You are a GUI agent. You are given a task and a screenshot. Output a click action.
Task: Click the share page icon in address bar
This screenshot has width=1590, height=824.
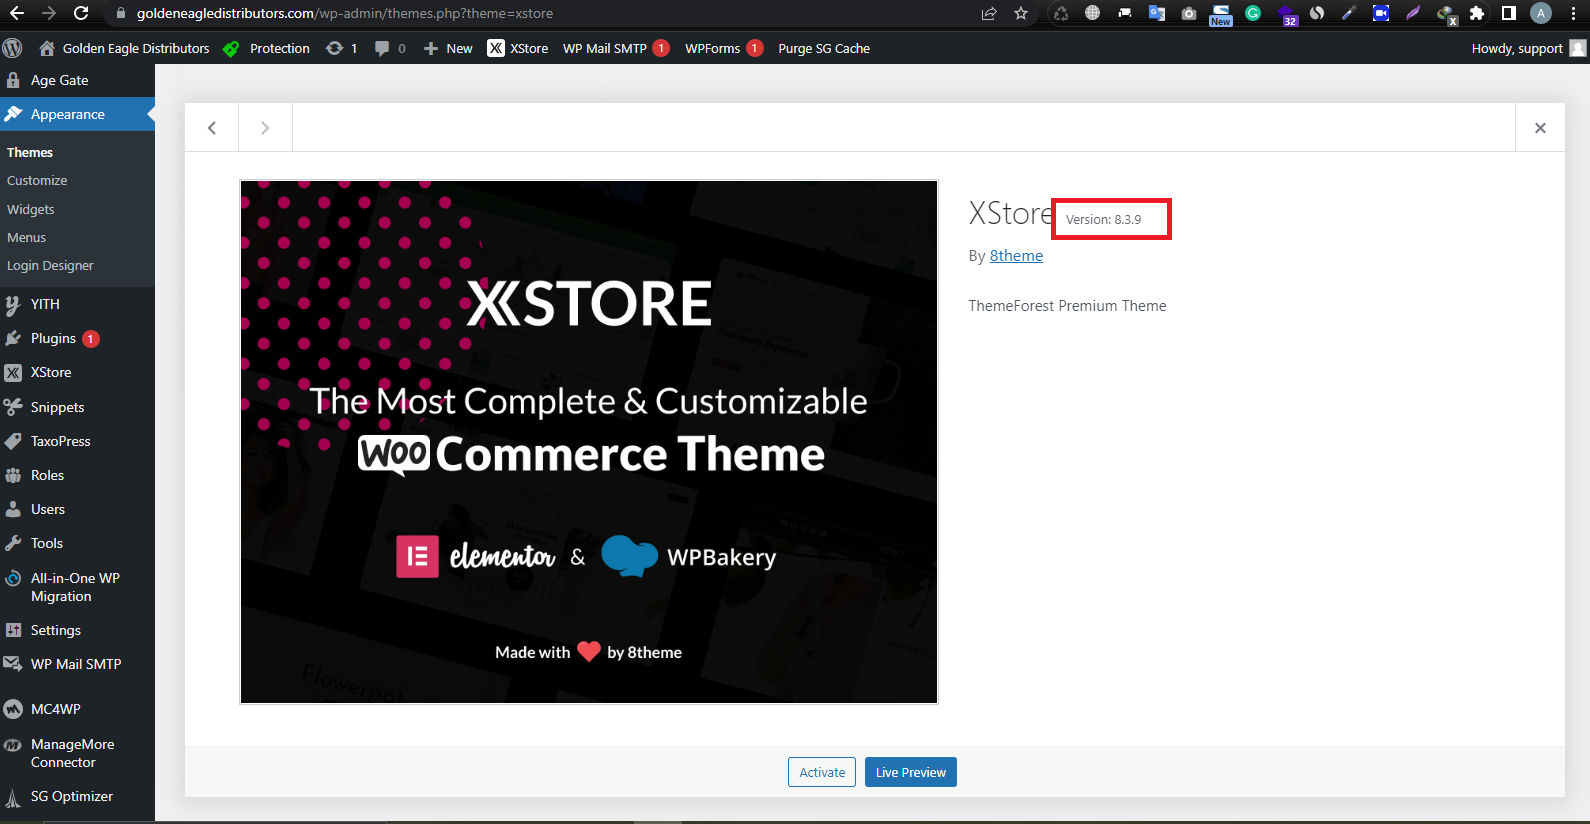click(989, 13)
